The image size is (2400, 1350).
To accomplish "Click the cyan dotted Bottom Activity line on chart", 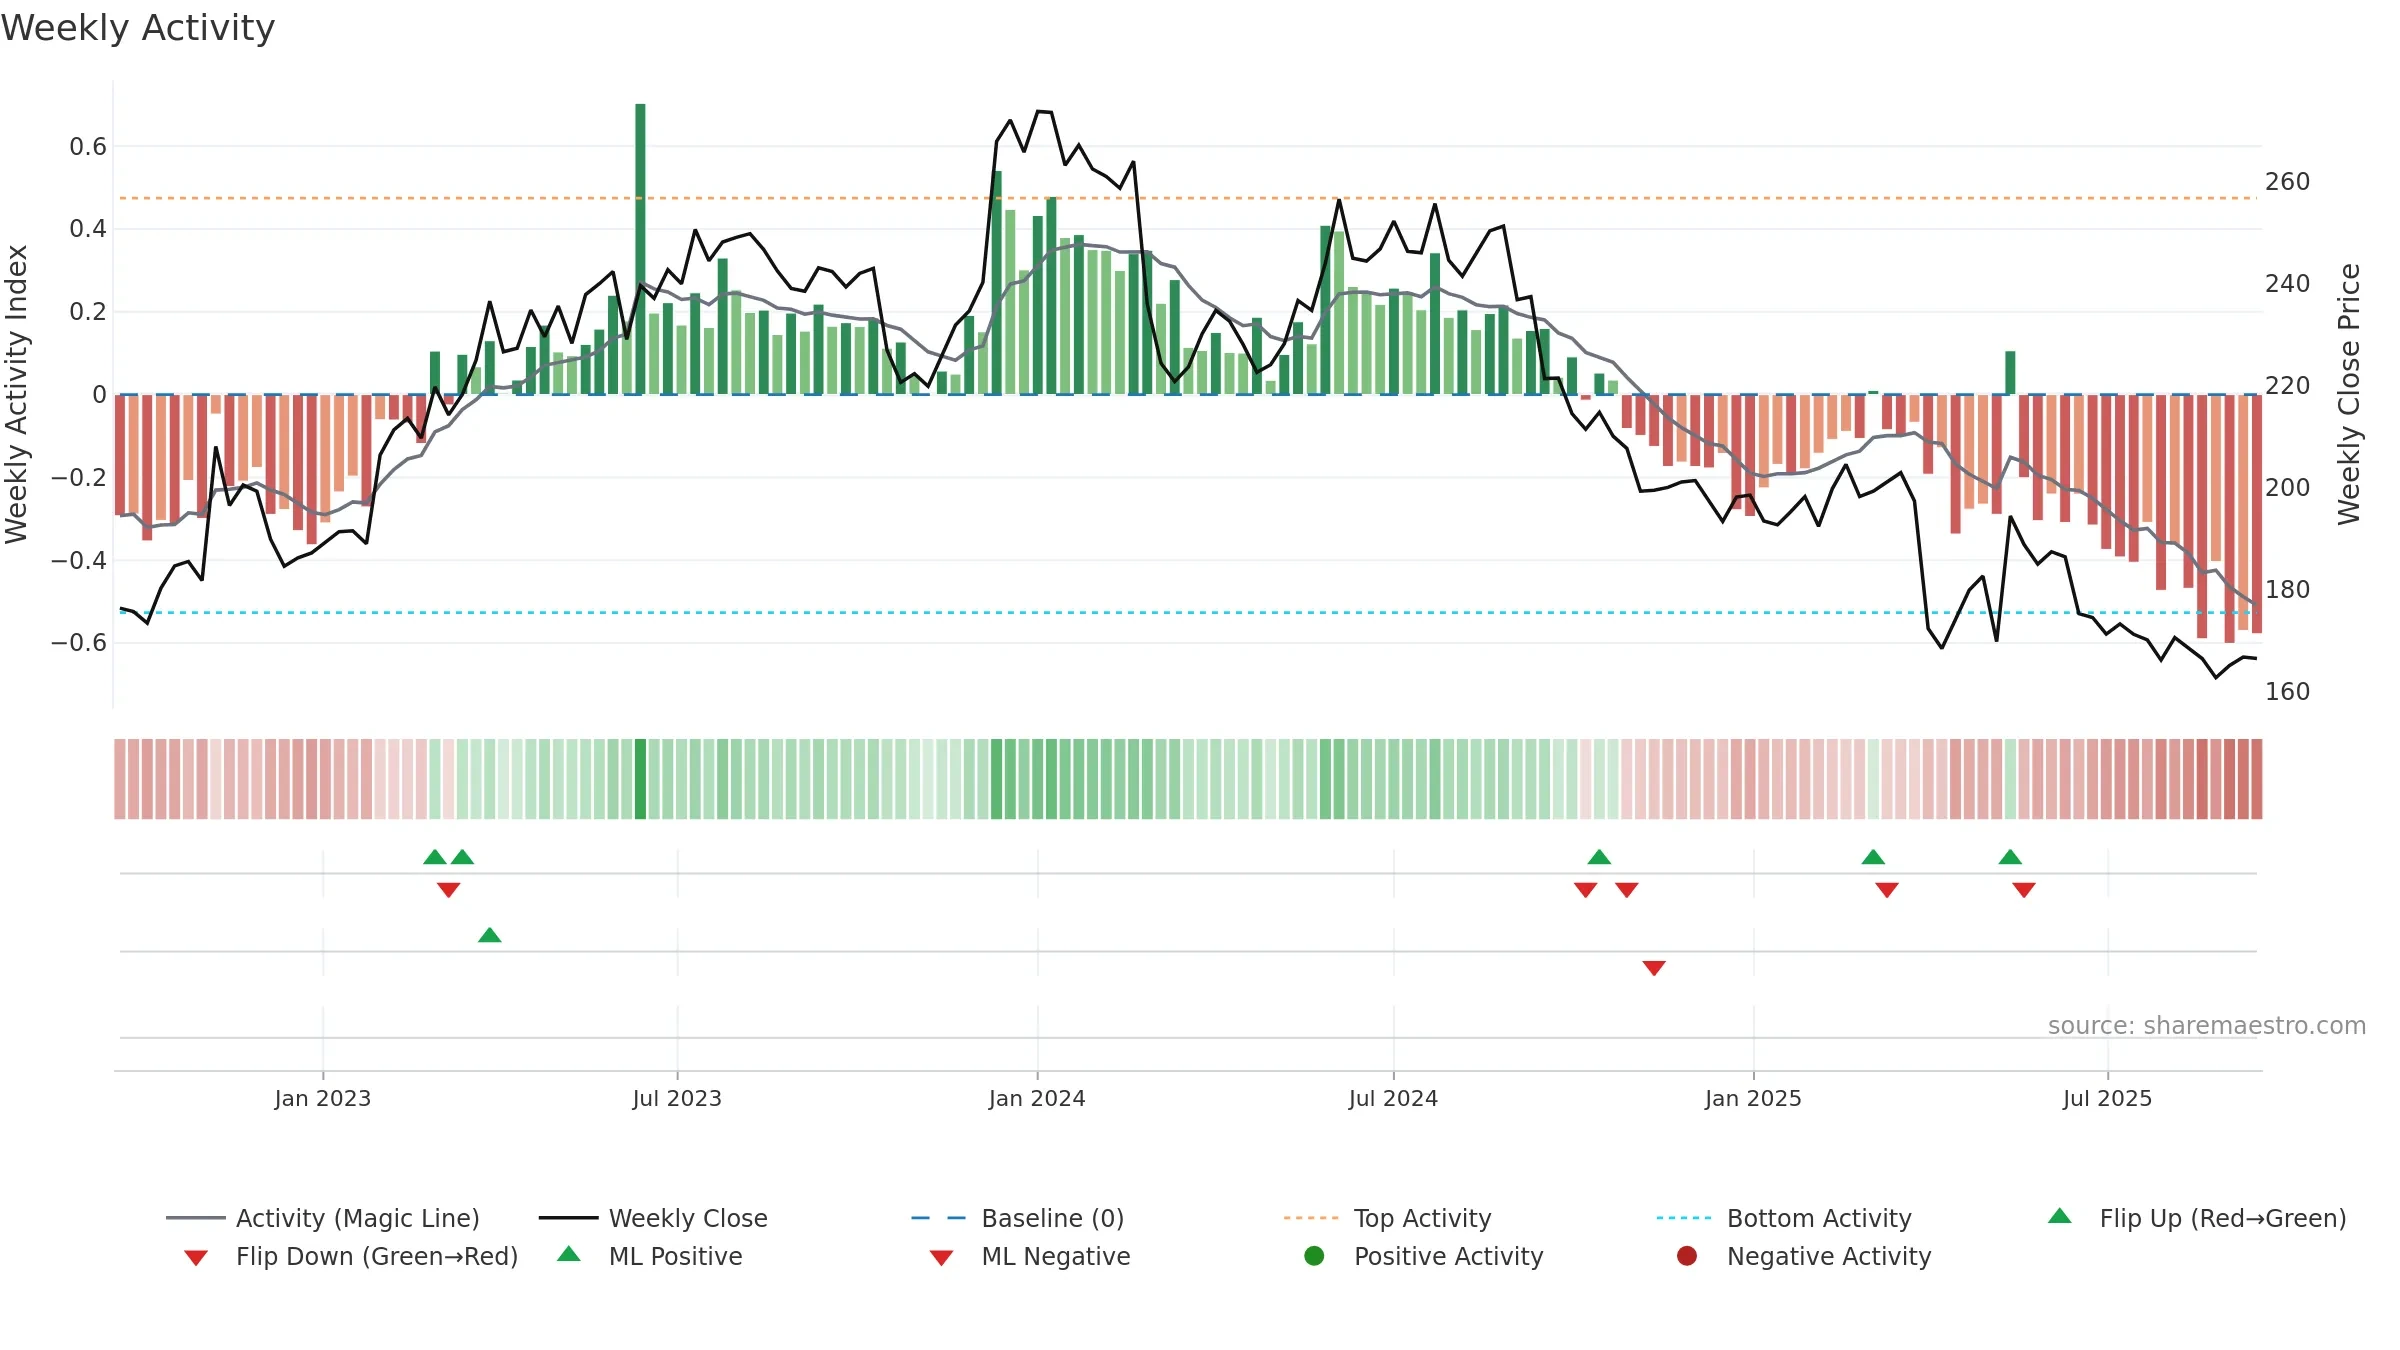I will point(1188,612).
